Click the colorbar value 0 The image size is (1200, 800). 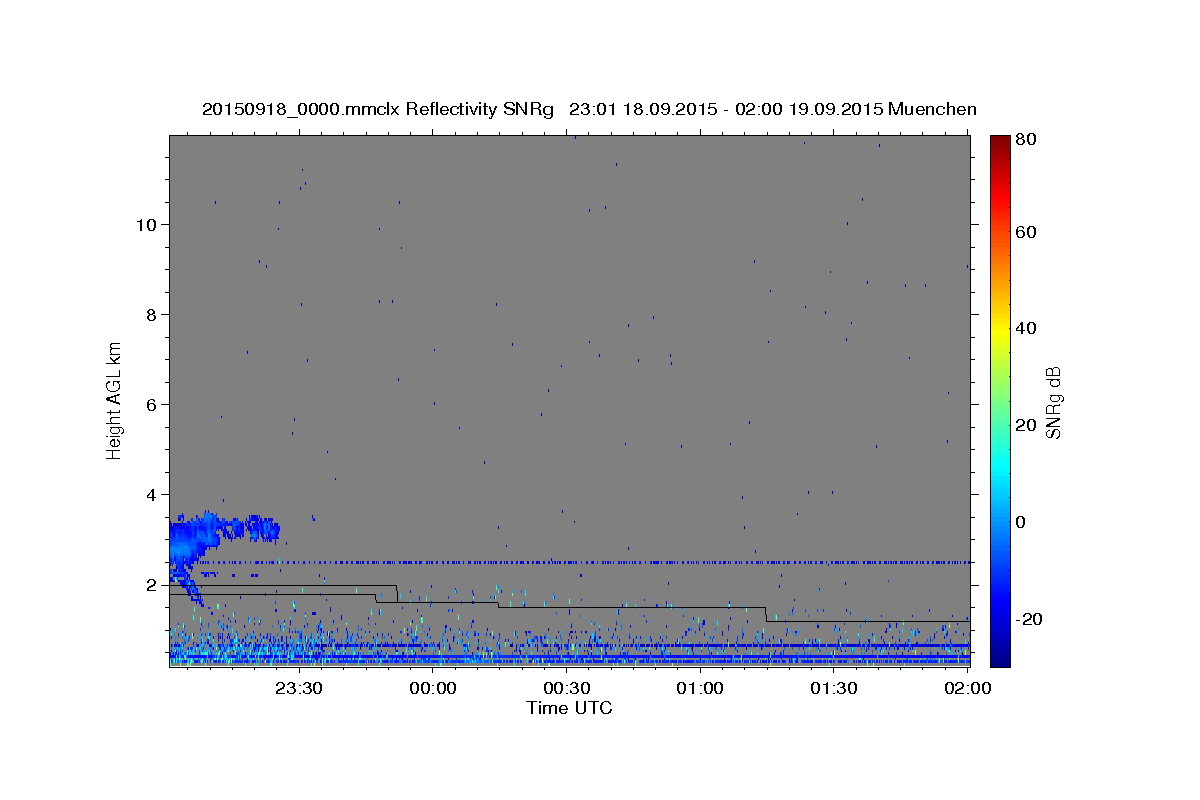[1021, 522]
